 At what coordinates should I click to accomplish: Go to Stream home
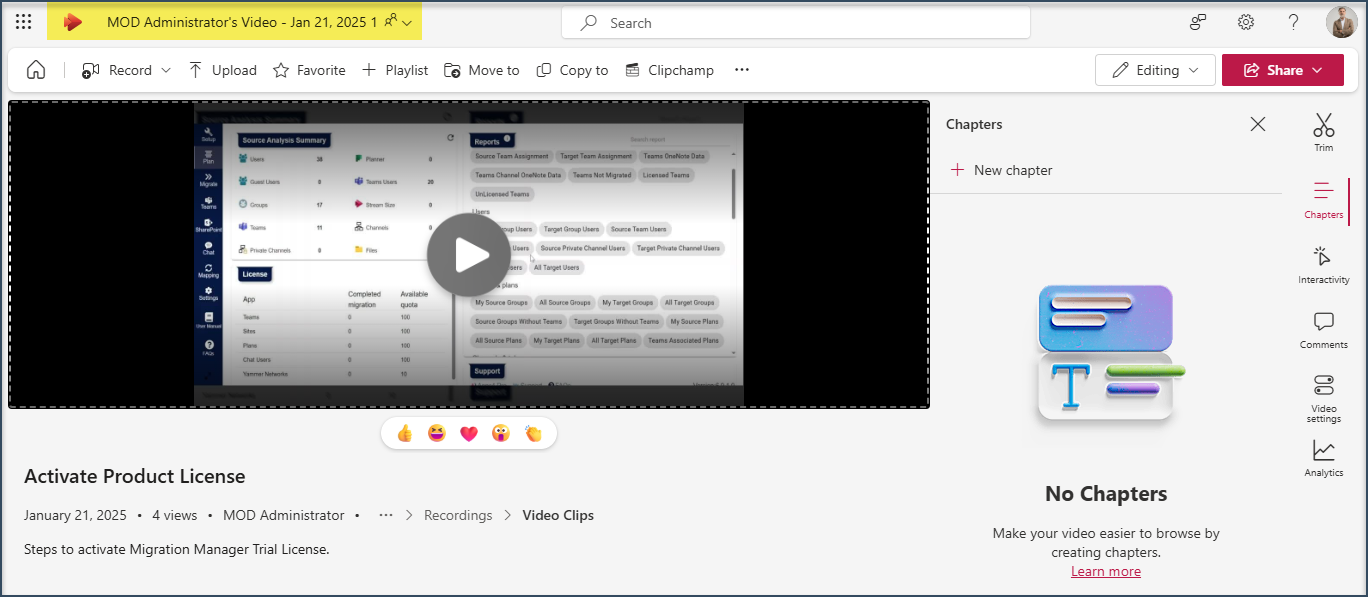35,70
